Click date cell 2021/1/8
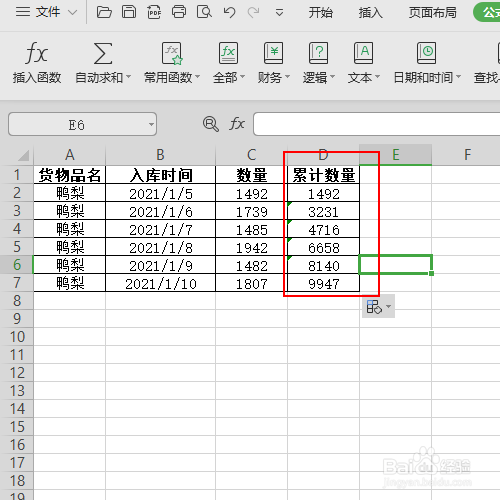This screenshot has width=500, height=500. click(x=160, y=247)
